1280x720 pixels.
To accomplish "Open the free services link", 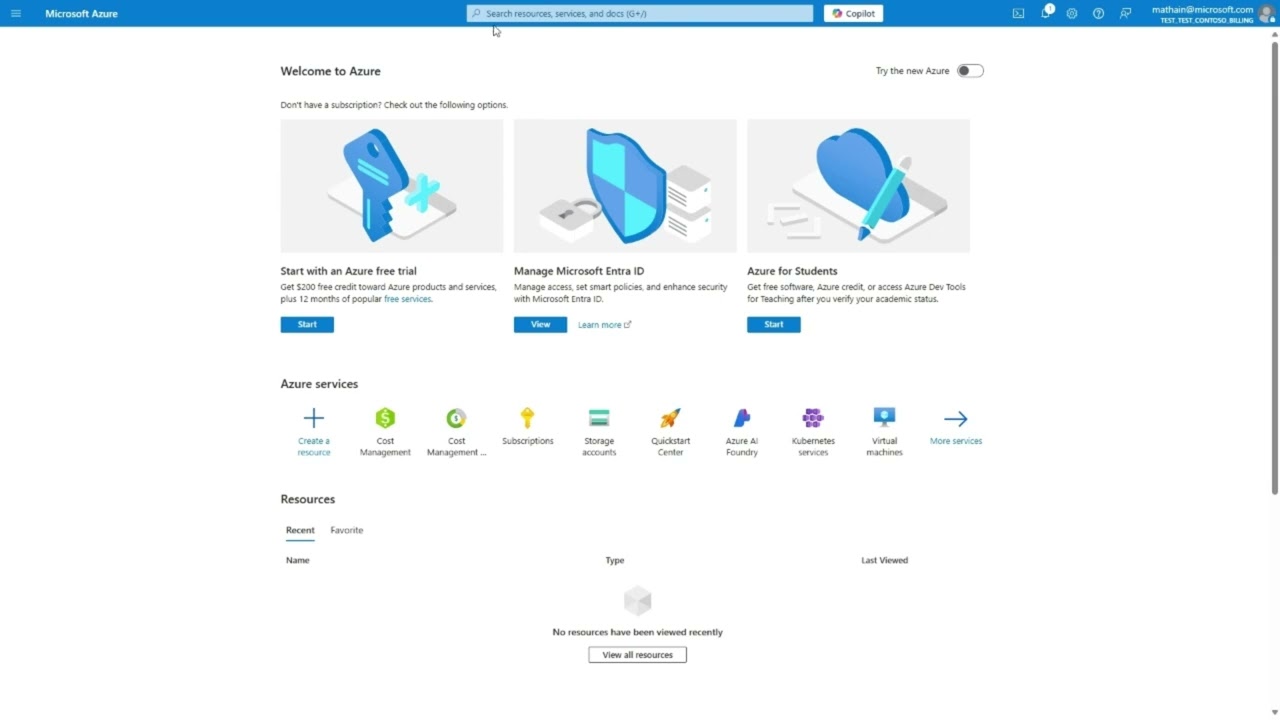I will click(x=407, y=299).
